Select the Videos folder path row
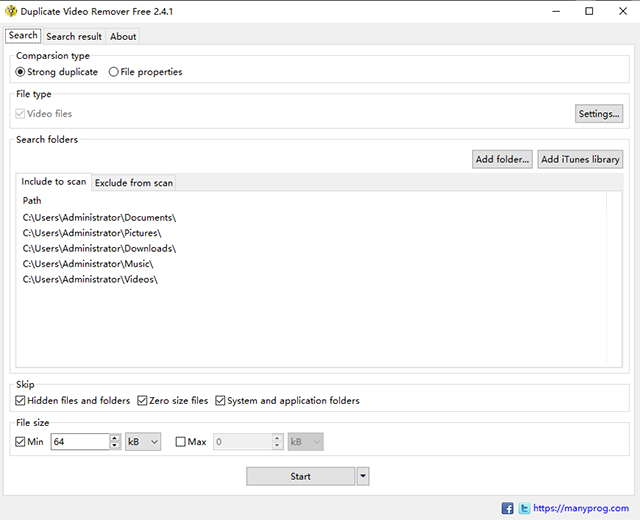The height and width of the screenshot is (520, 640). (x=311, y=280)
